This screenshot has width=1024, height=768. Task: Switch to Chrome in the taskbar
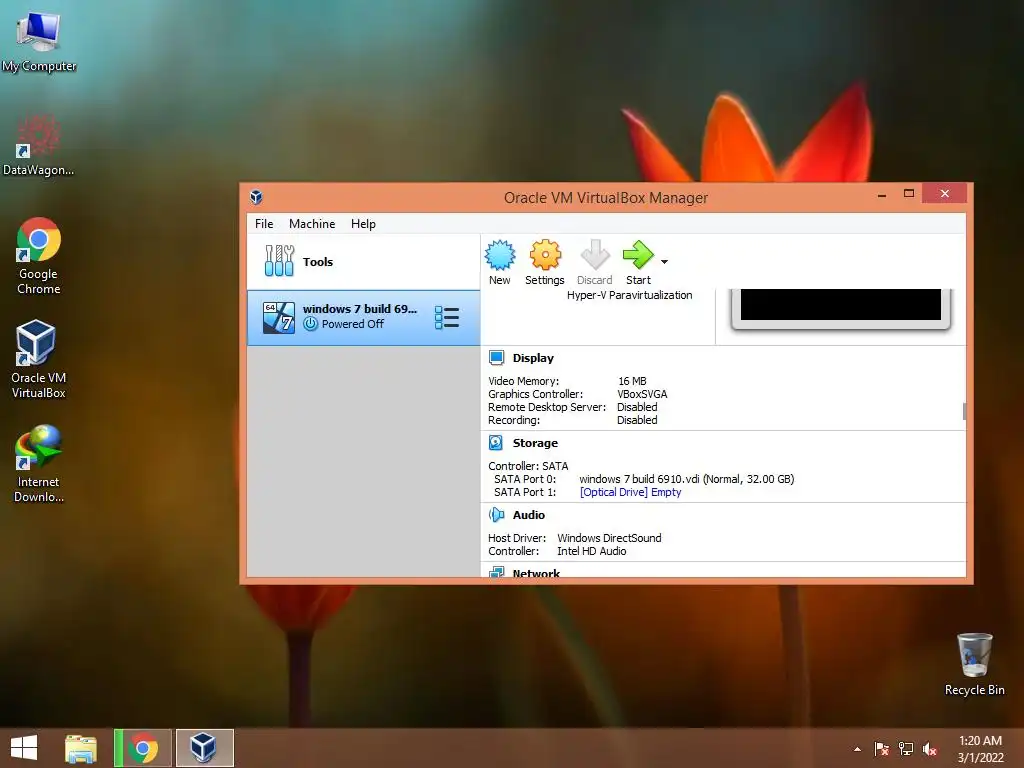pos(143,748)
